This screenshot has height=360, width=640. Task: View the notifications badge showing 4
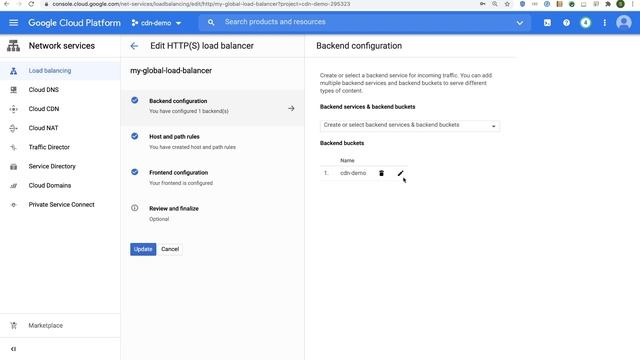tap(585, 23)
